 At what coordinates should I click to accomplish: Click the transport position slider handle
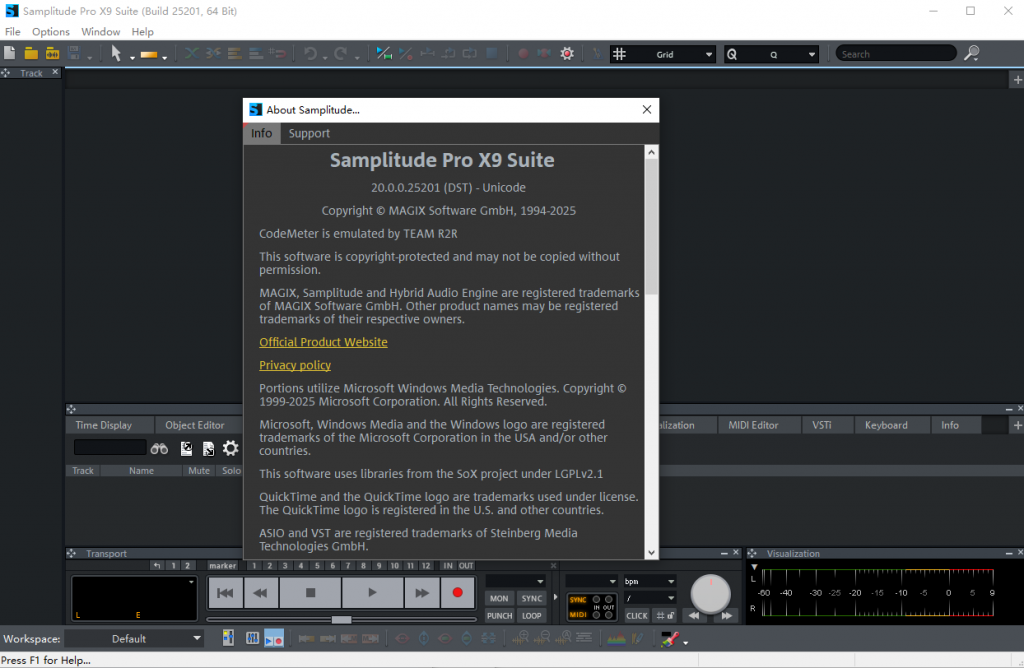341,619
